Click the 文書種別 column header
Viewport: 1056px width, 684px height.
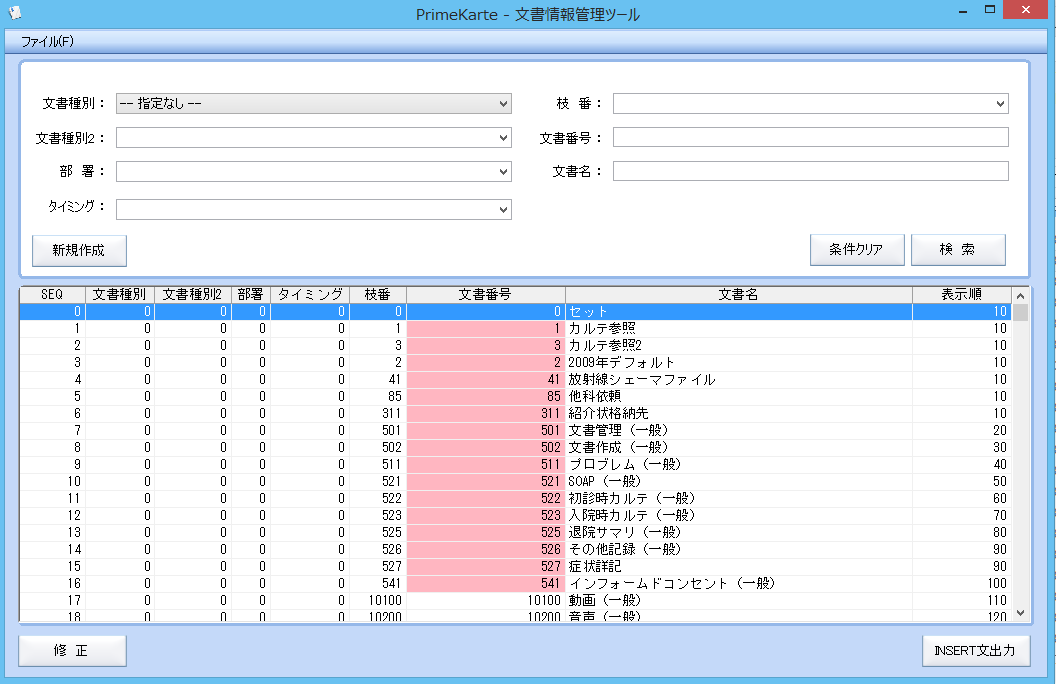tap(120, 295)
